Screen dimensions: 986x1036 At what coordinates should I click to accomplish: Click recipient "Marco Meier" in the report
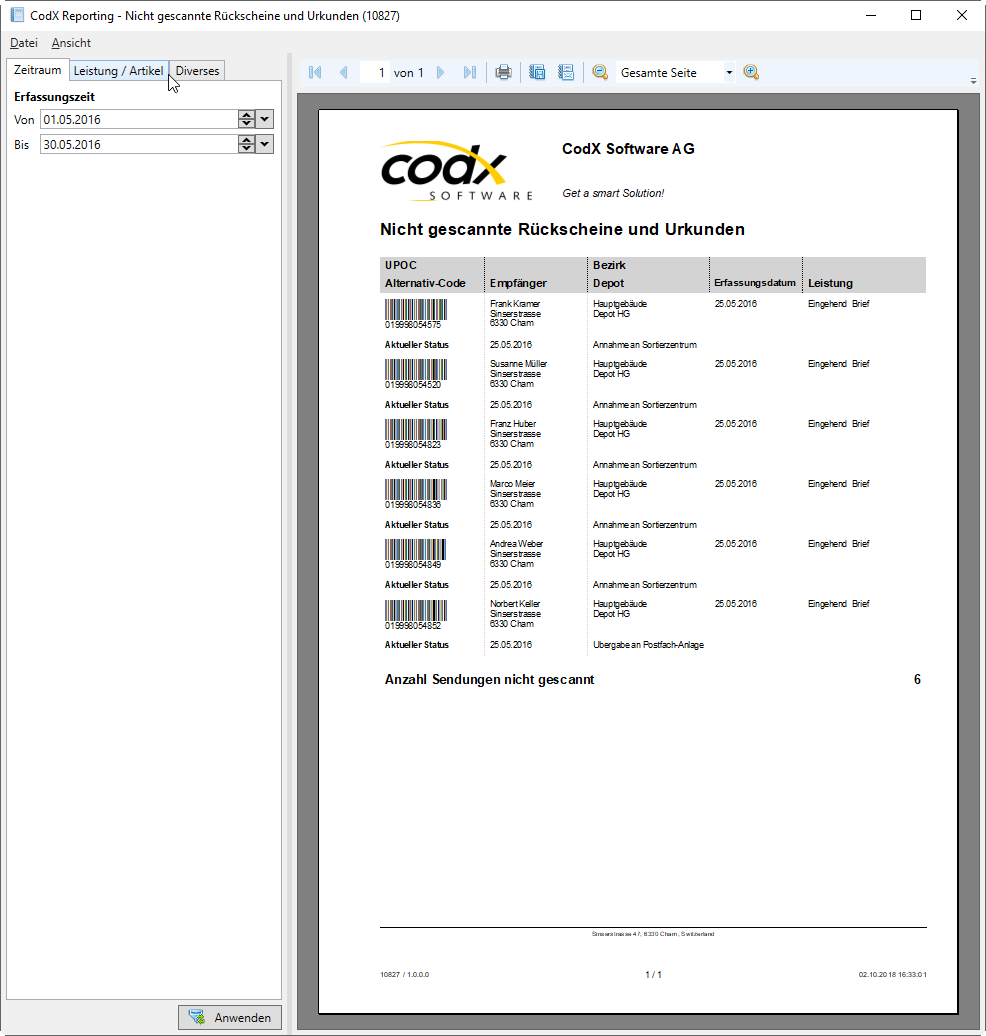pos(512,484)
